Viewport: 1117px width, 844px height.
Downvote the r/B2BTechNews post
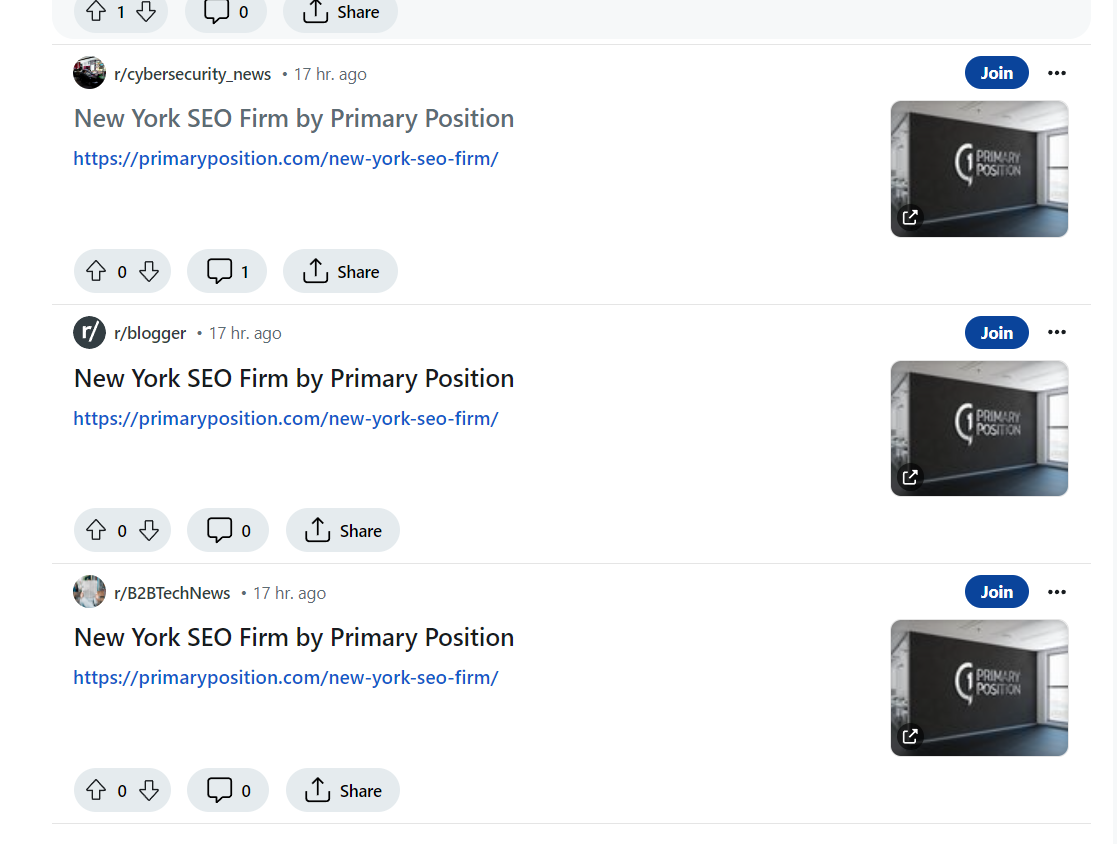coord(149,790)
